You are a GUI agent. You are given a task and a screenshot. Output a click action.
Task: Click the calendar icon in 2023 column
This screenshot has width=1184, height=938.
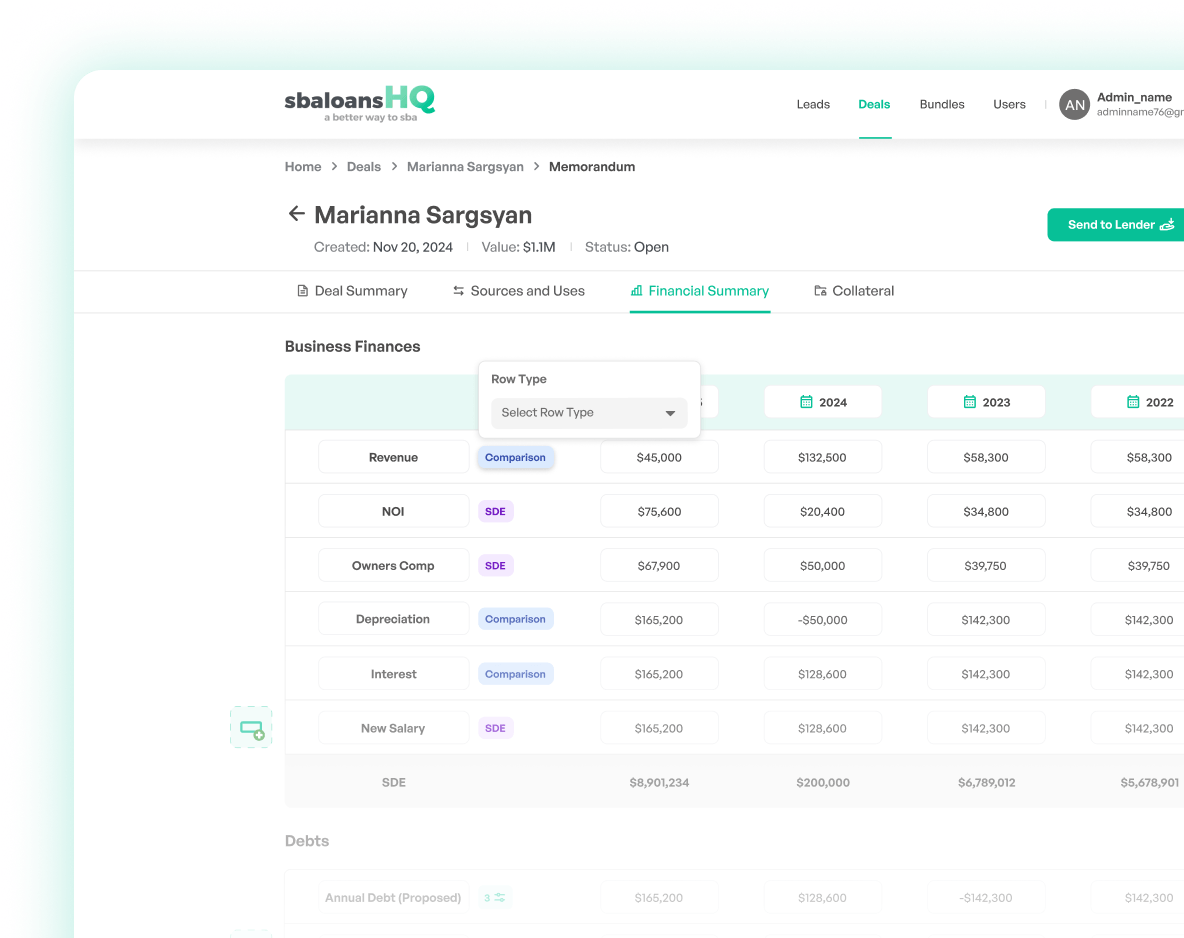969,402
